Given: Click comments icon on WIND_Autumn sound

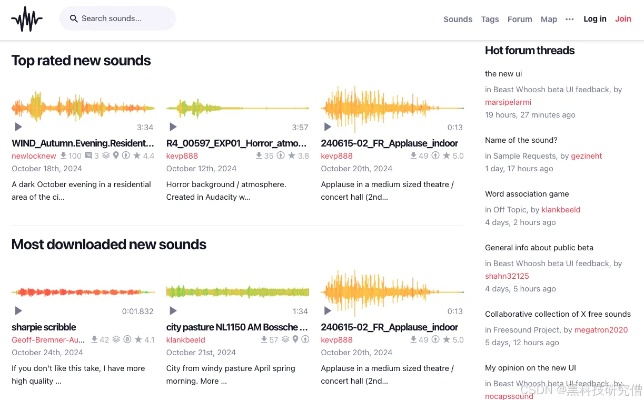Looking at the screenshot, I should click(89, 156).
